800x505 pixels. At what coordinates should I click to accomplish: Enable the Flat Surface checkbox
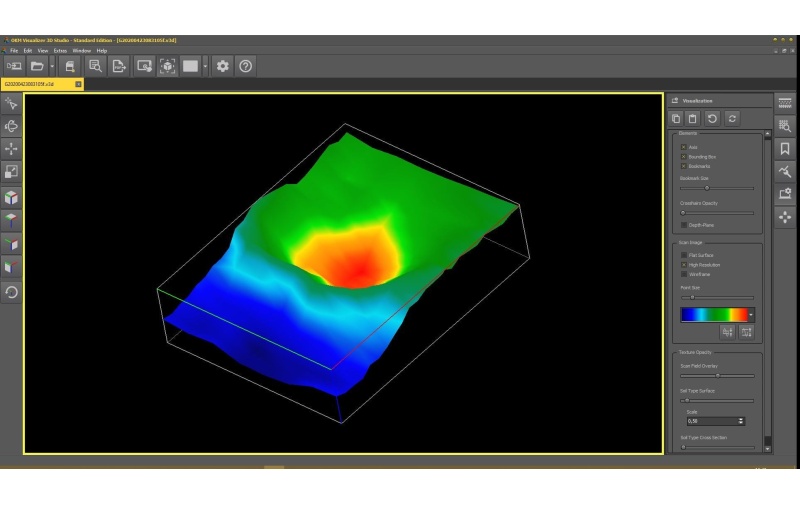click(x=684, y=255)
